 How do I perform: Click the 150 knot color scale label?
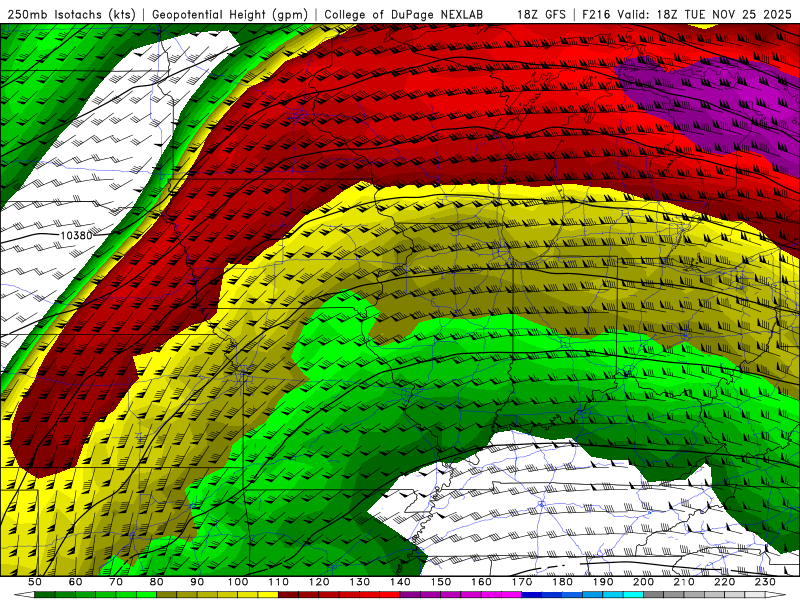tap(440, 582)
